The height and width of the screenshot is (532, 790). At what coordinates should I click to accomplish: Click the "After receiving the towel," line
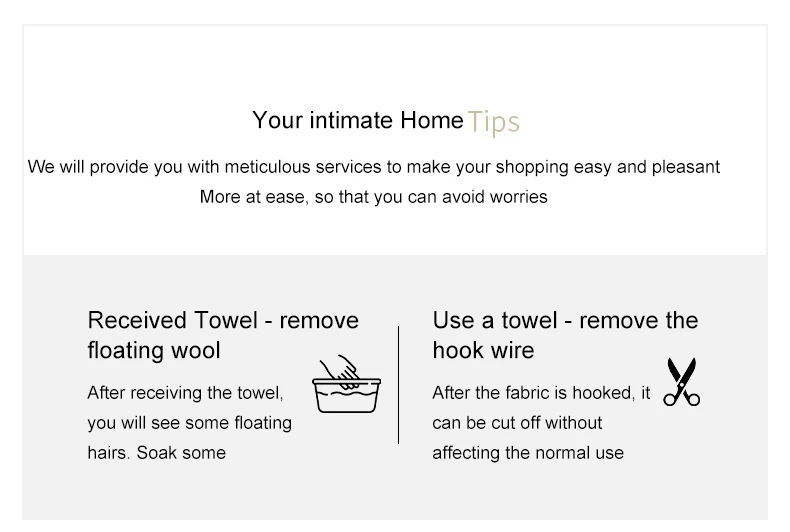pyautogui.click(x=185, y=393)
